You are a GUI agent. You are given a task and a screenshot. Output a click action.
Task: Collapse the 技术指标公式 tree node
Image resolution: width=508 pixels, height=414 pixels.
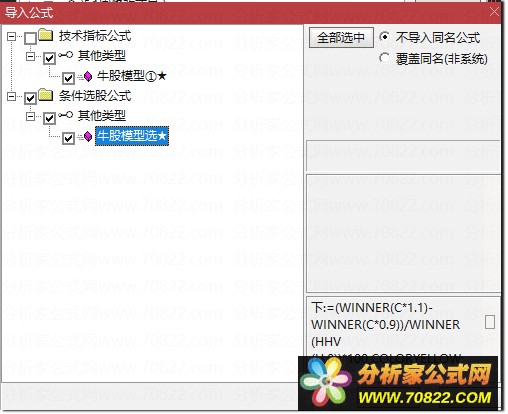click(11, 36)
